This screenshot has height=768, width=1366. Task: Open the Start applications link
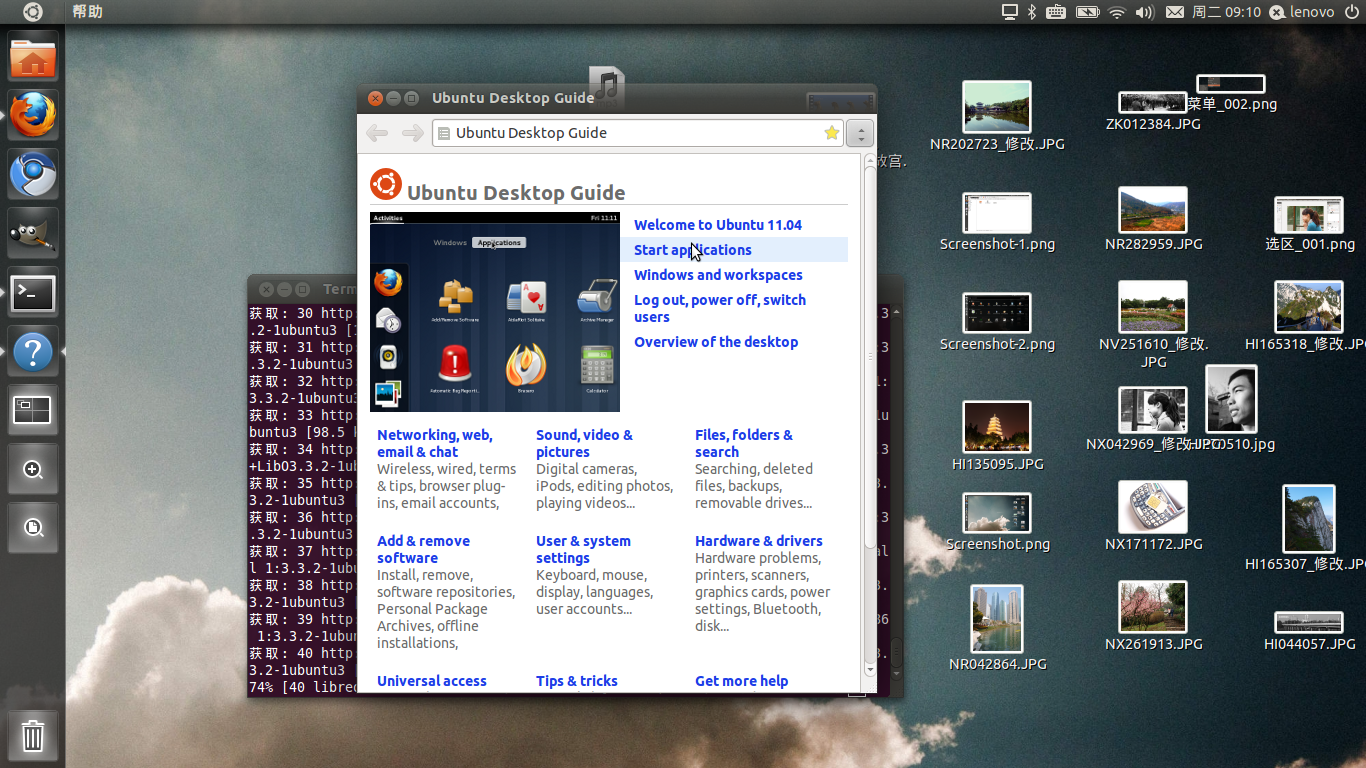coord(693,250)
